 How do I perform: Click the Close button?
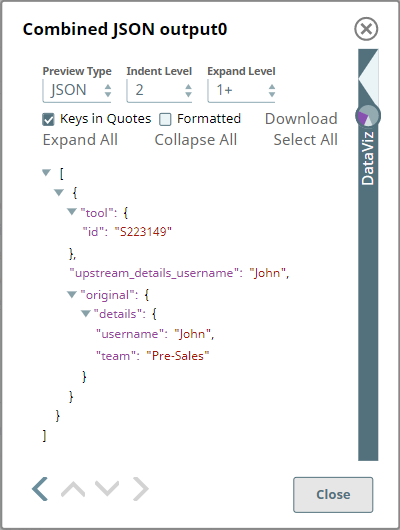coord(333,495)
